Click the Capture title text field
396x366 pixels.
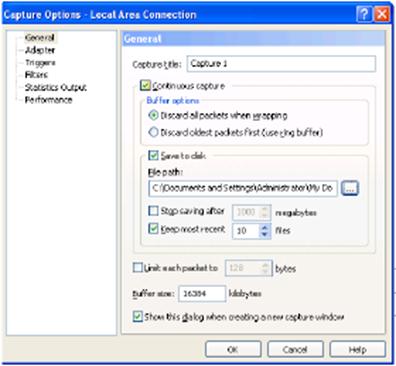[281, 64]
